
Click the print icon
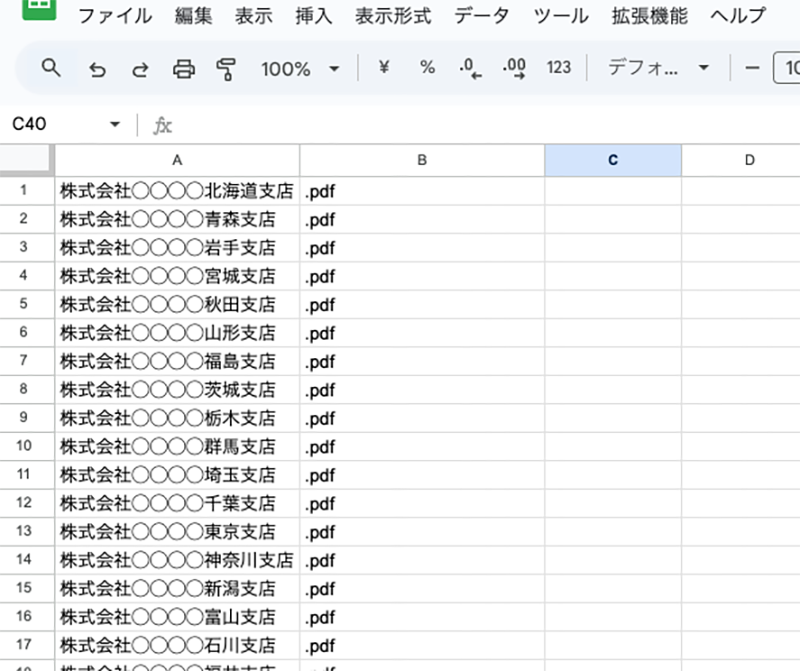184,68
